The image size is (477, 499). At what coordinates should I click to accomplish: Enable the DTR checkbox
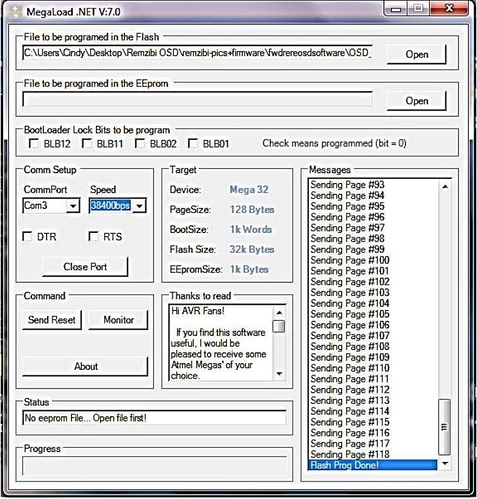click(x=27, y=237)
